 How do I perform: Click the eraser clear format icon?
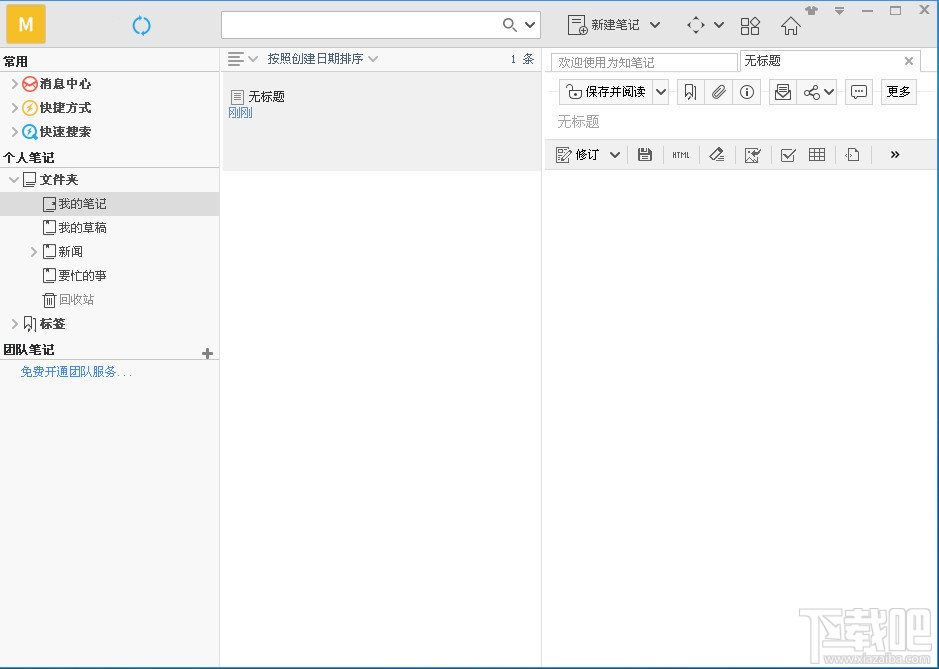point(717,155)
